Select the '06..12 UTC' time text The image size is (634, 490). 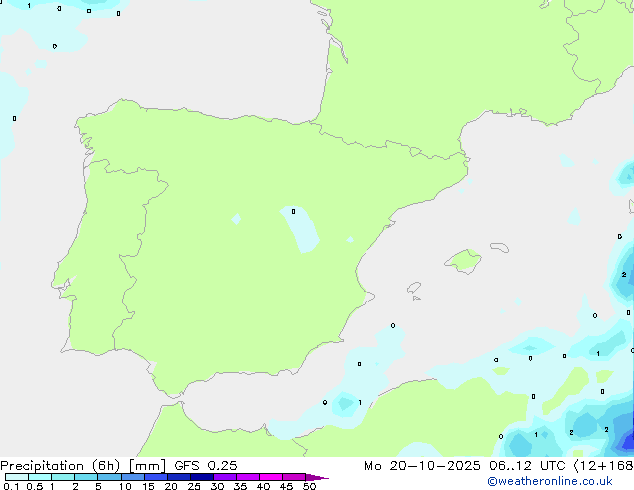(527, 466)
